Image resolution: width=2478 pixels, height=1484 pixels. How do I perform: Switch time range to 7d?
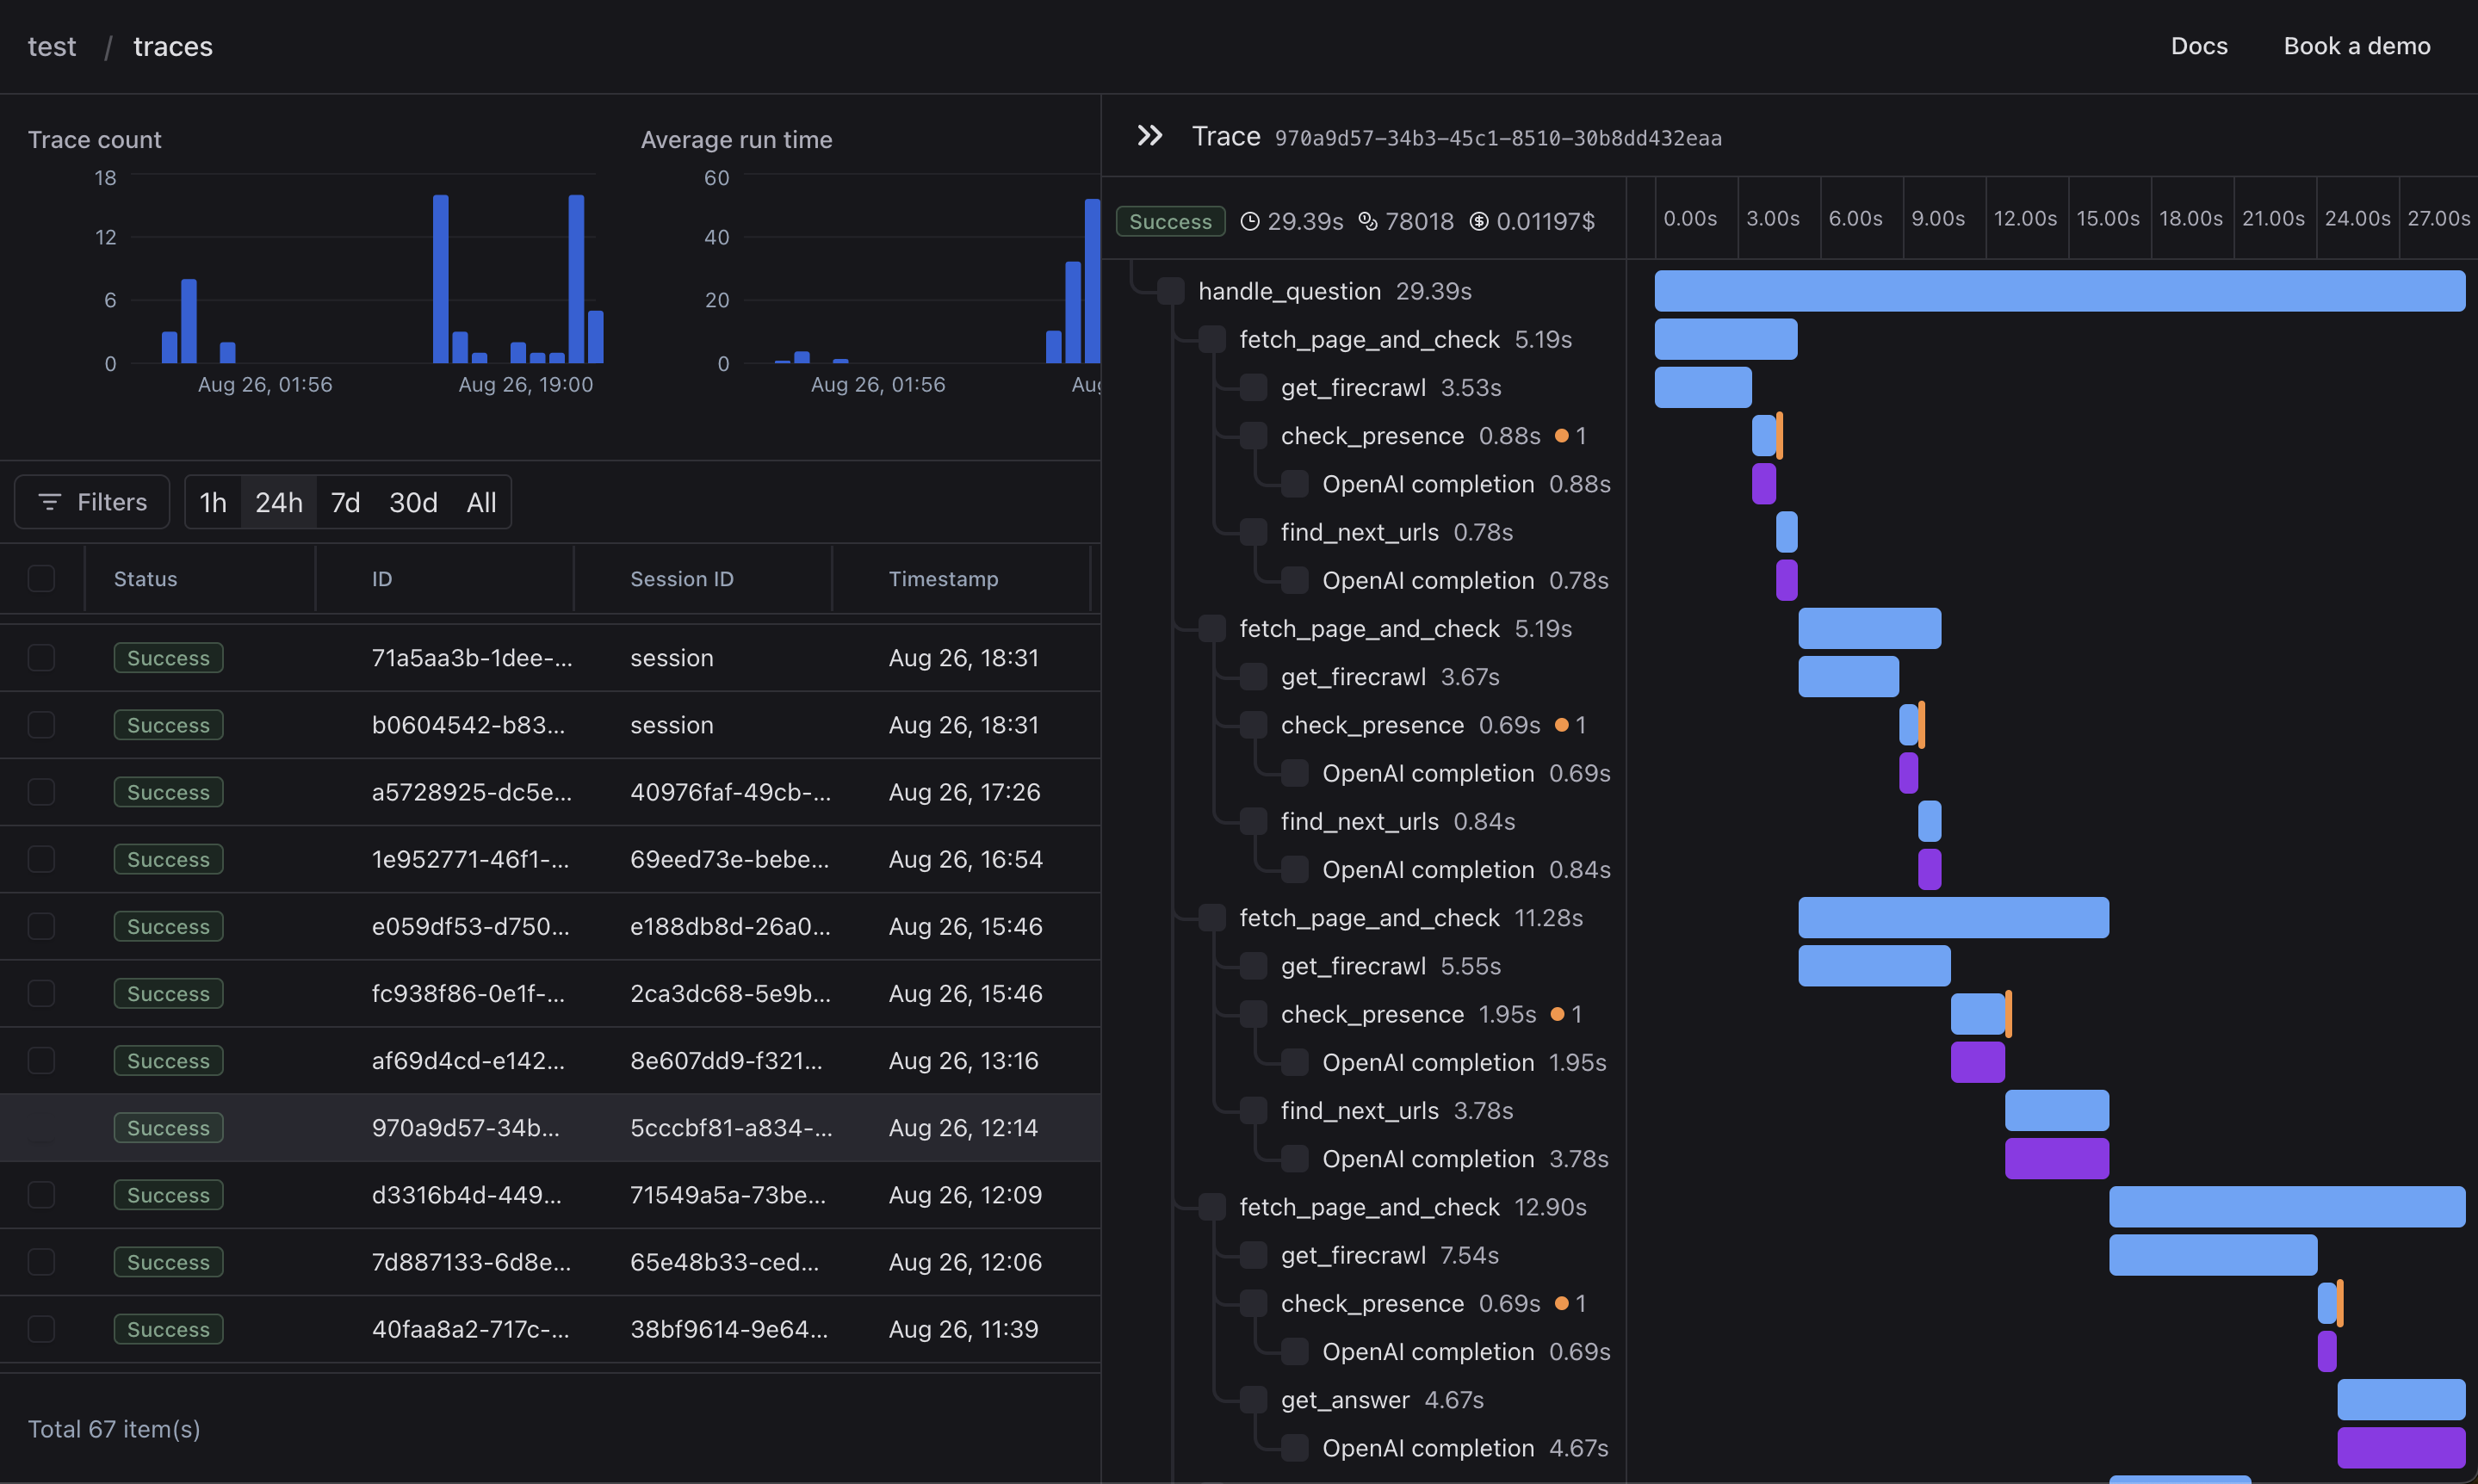[x=345, y=502]
